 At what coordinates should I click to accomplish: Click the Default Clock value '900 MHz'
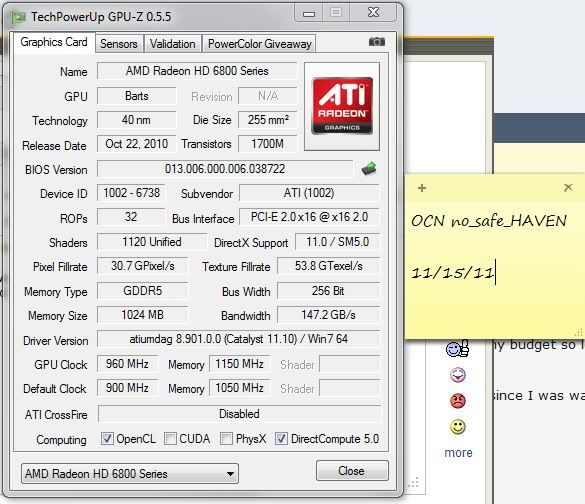coord(128,388)
